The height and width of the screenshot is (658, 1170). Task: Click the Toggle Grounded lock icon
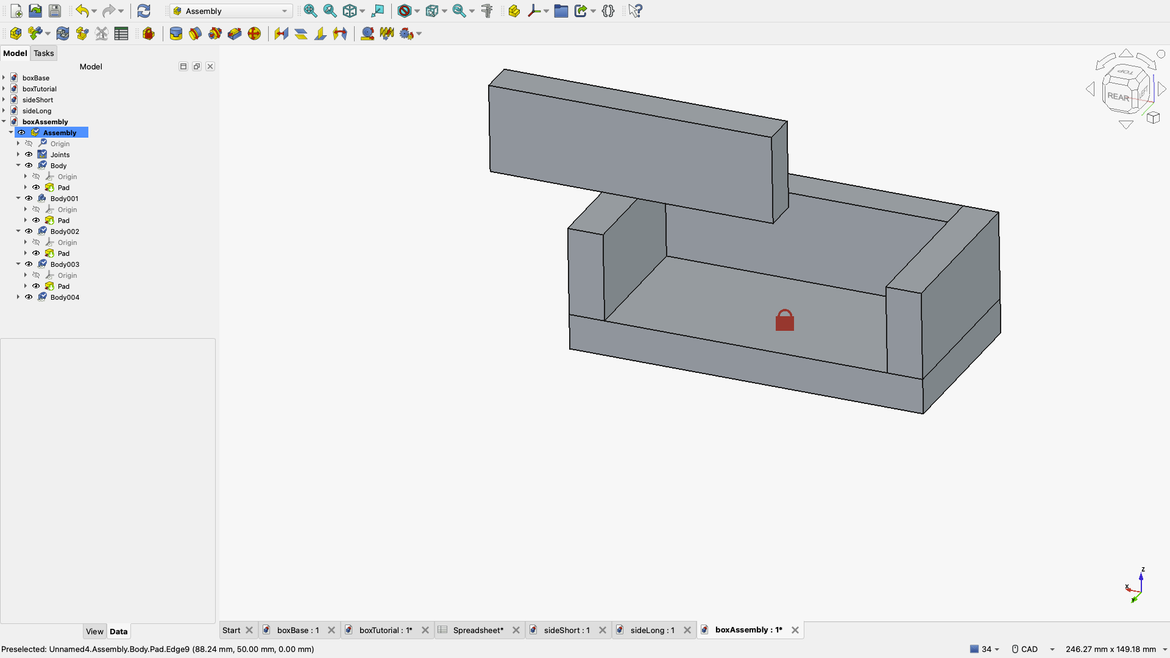(x=148, y=34)
